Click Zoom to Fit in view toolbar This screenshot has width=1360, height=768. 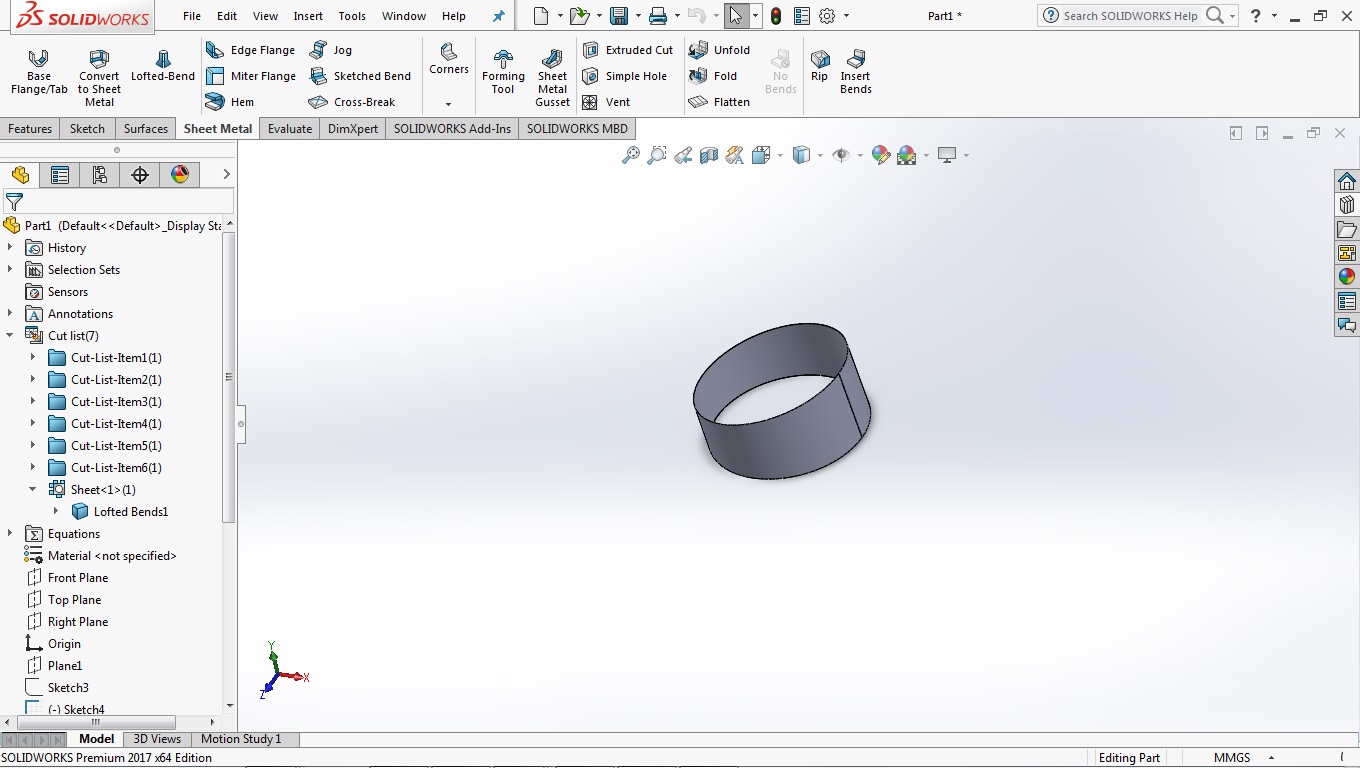point(631,155)
